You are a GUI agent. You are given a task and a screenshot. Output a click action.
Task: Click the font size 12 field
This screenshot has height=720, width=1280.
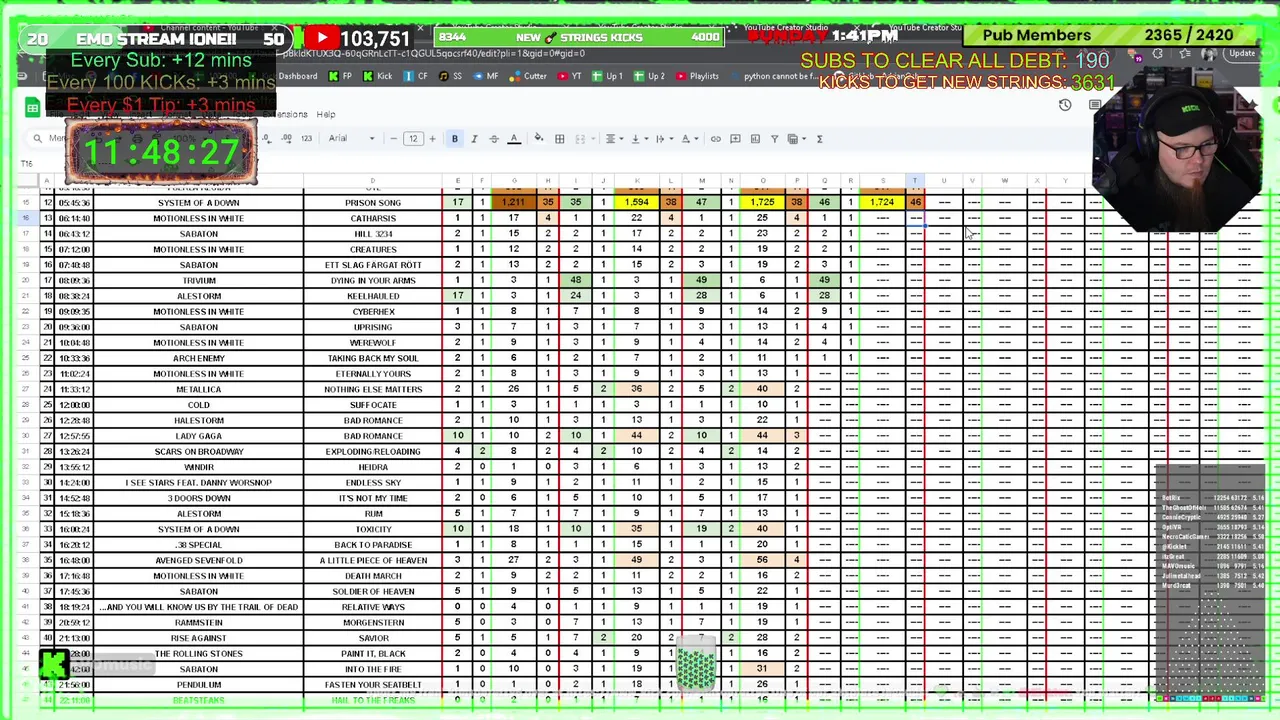point(412,139)
